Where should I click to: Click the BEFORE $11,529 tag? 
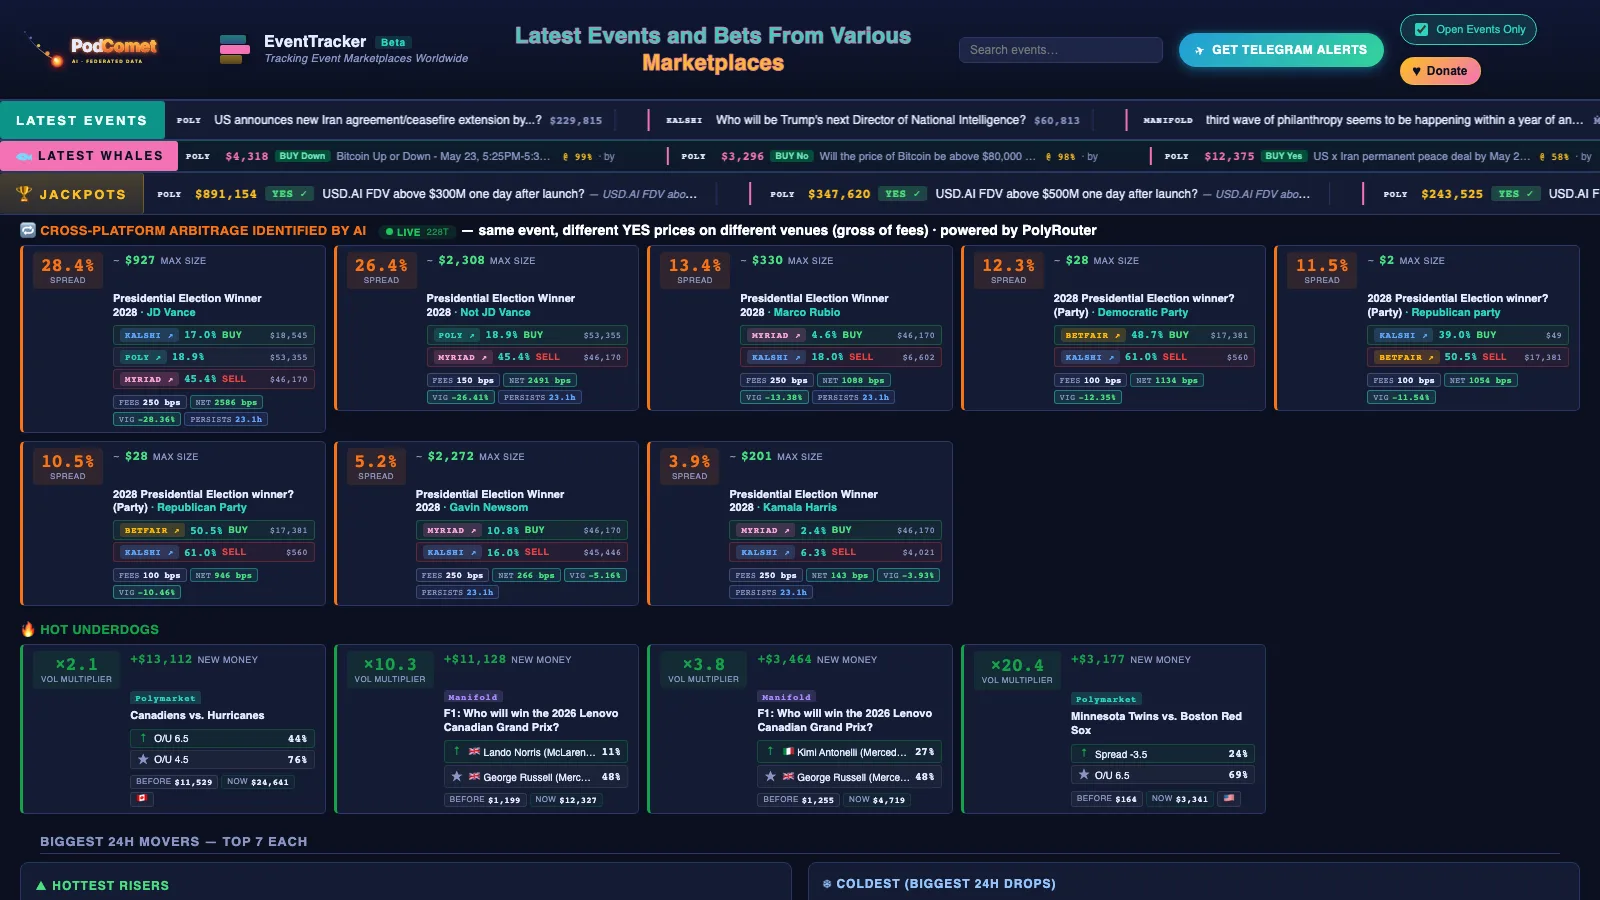[174, 782]
